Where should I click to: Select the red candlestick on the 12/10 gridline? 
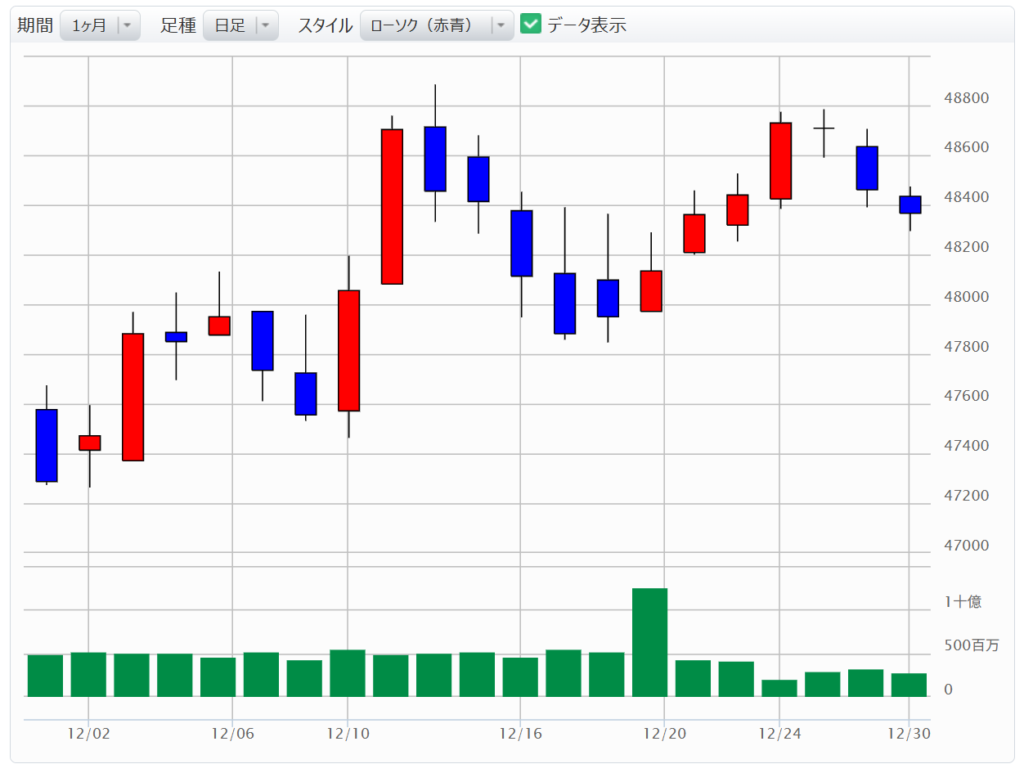click(x=348, y=350)
